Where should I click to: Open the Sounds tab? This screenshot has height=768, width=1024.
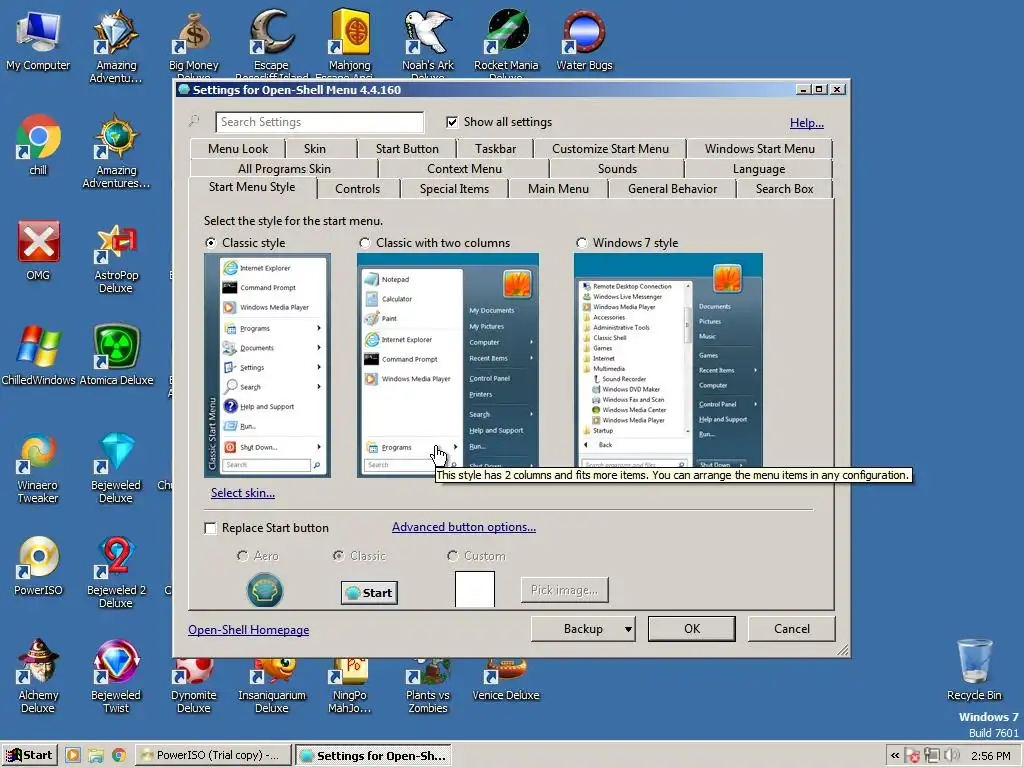click(x=617, y=168)
